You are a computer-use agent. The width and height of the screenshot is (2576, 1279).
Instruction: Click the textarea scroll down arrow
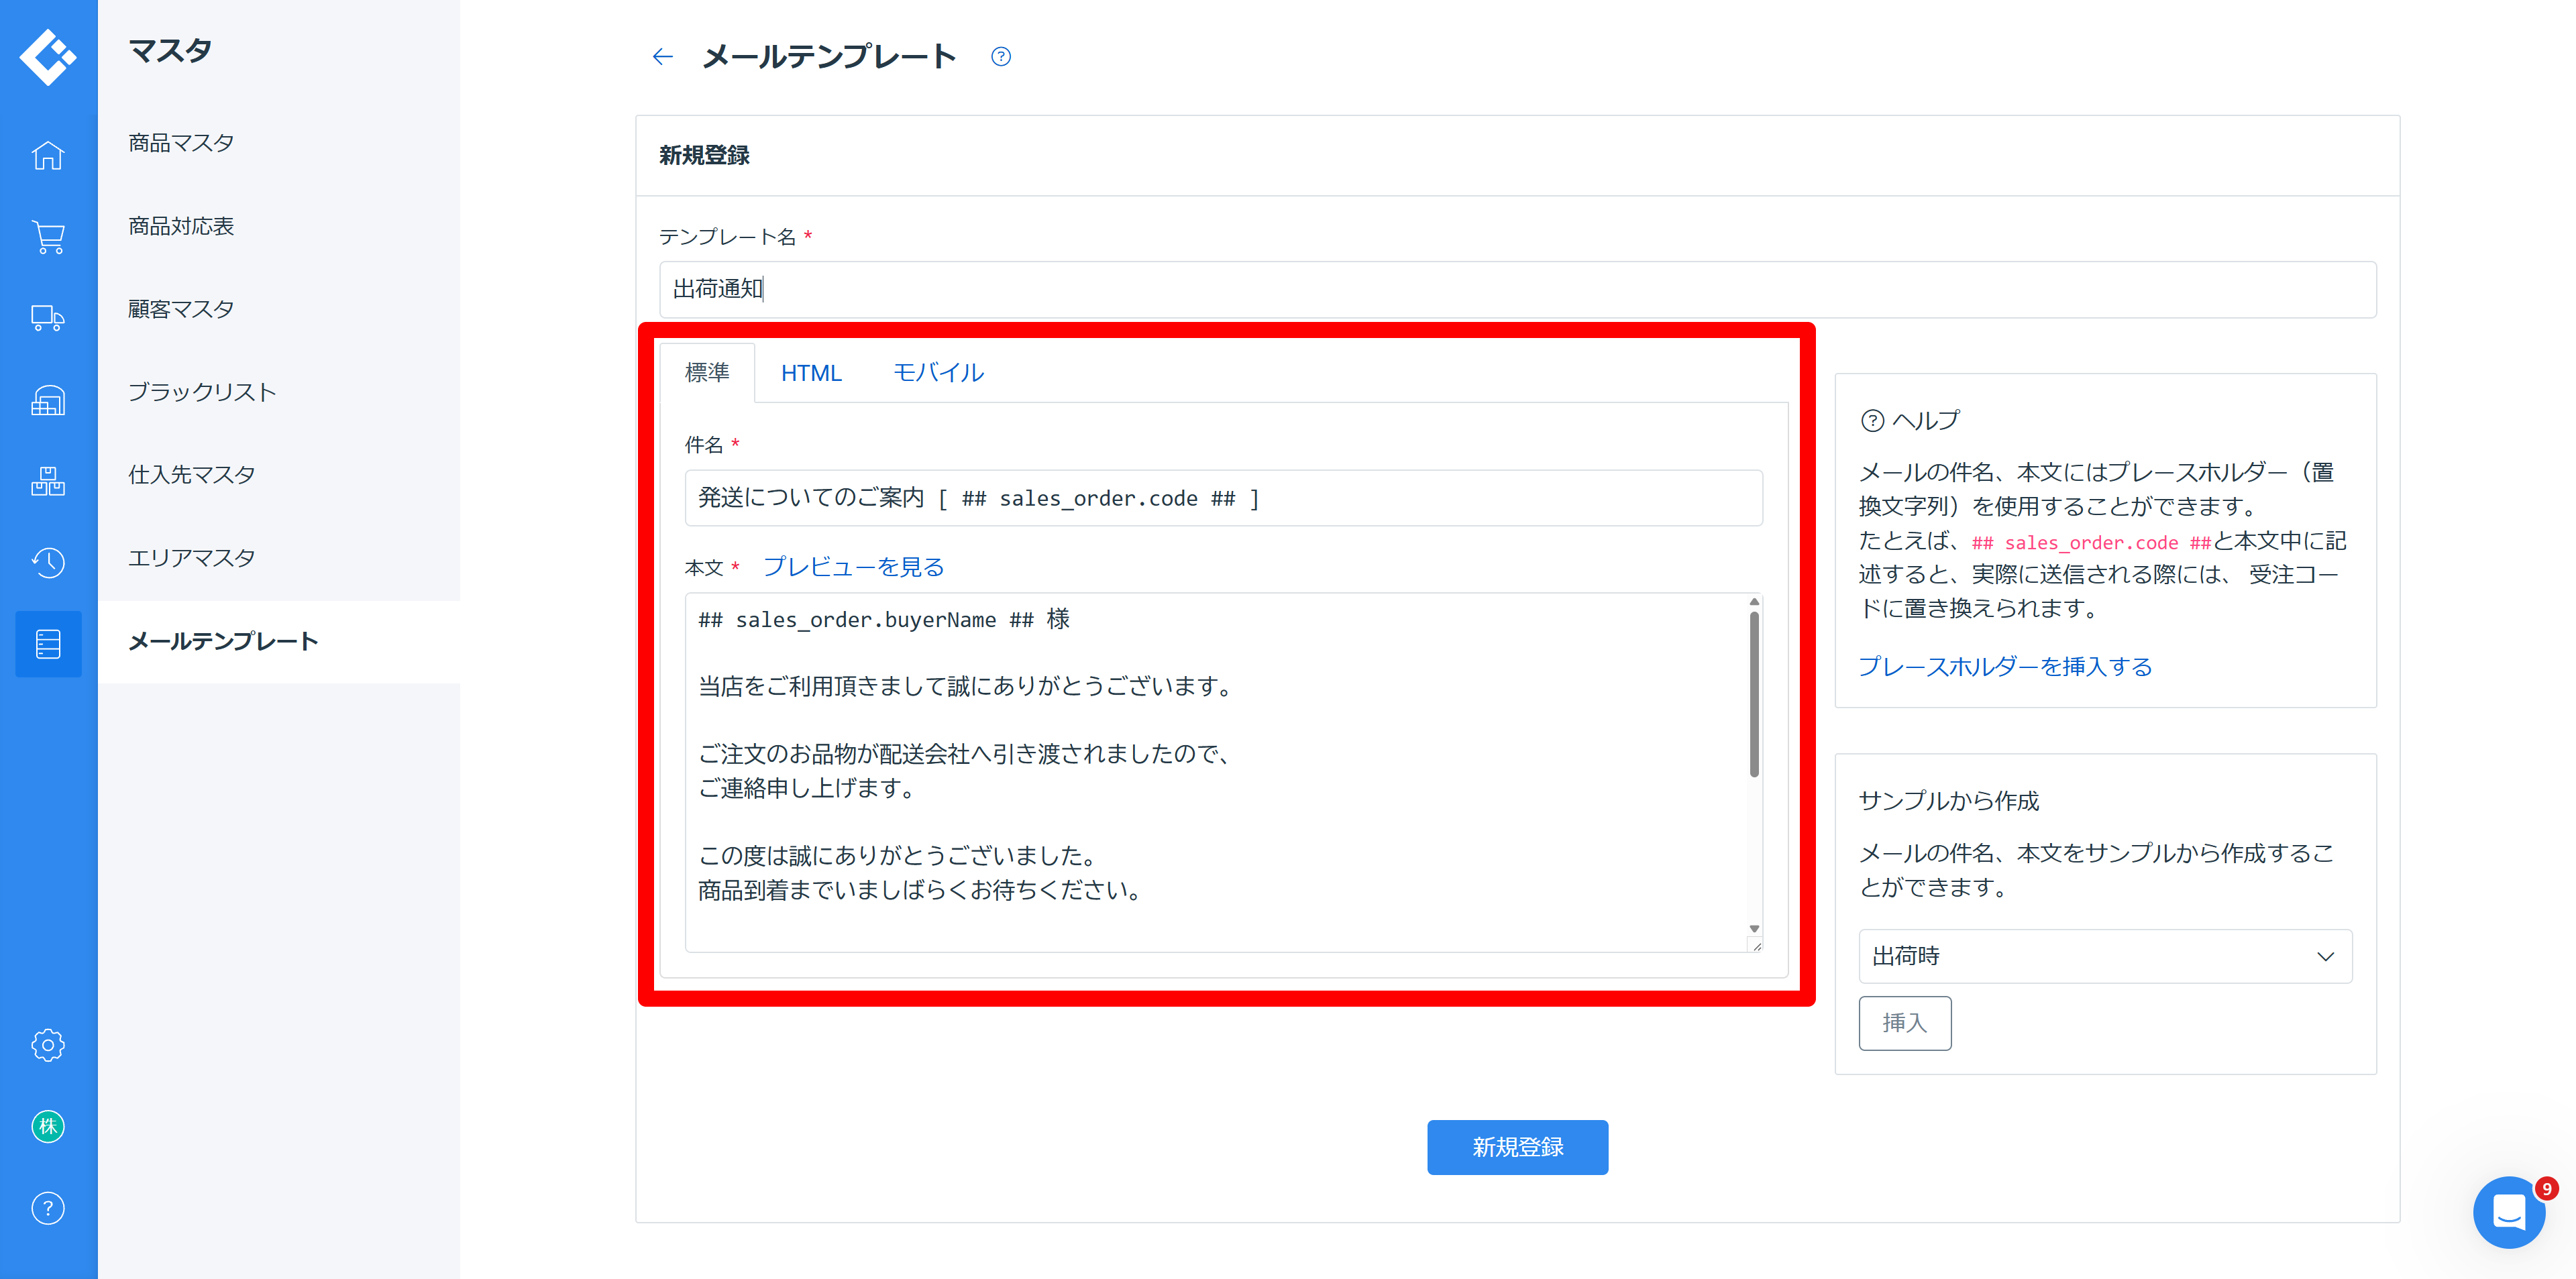[x=1754, y=929]
